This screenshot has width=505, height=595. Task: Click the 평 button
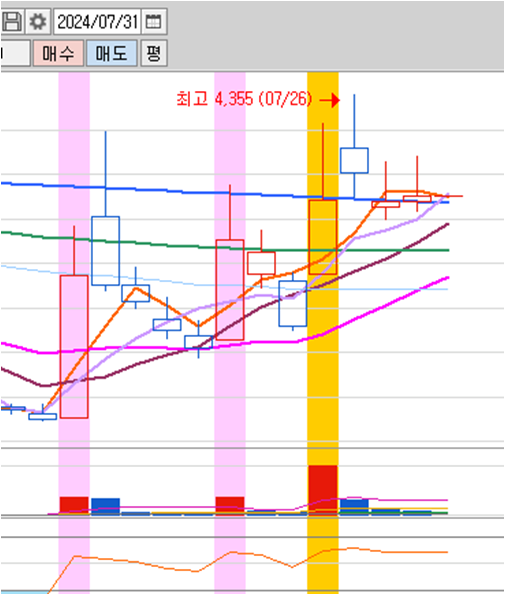pyautogui.click(x=154, y=53)
